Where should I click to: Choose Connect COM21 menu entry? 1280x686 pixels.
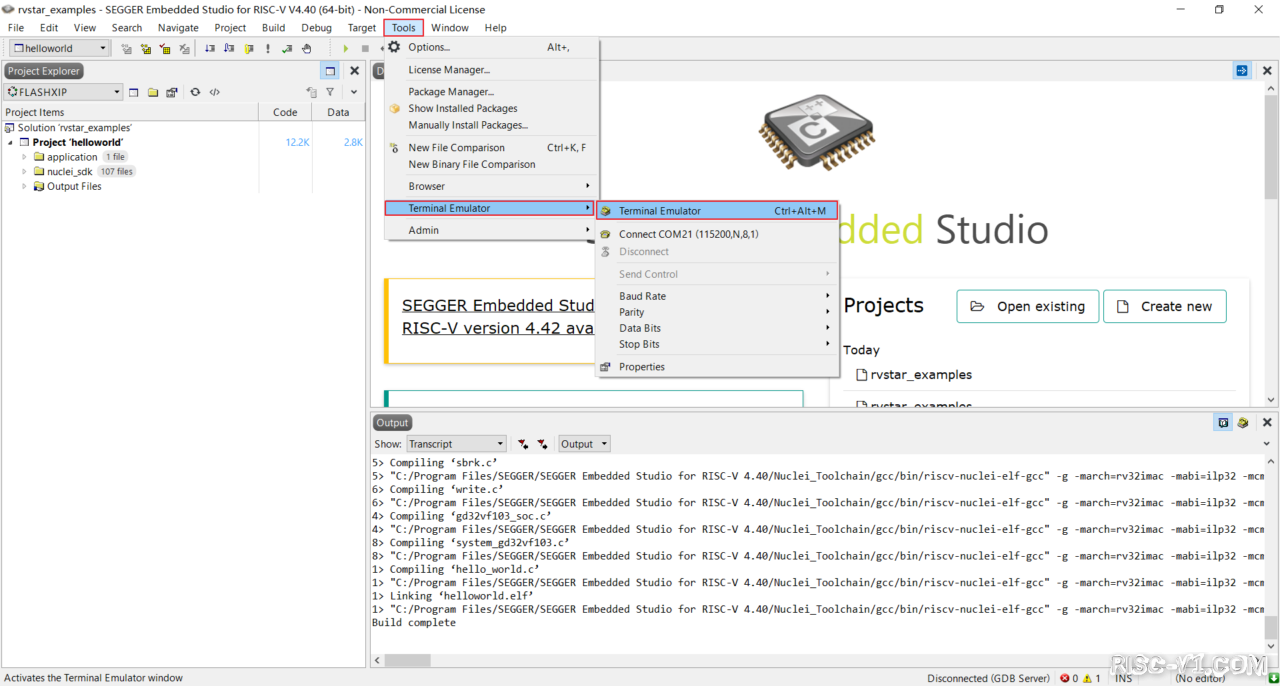tap(688, 234)
